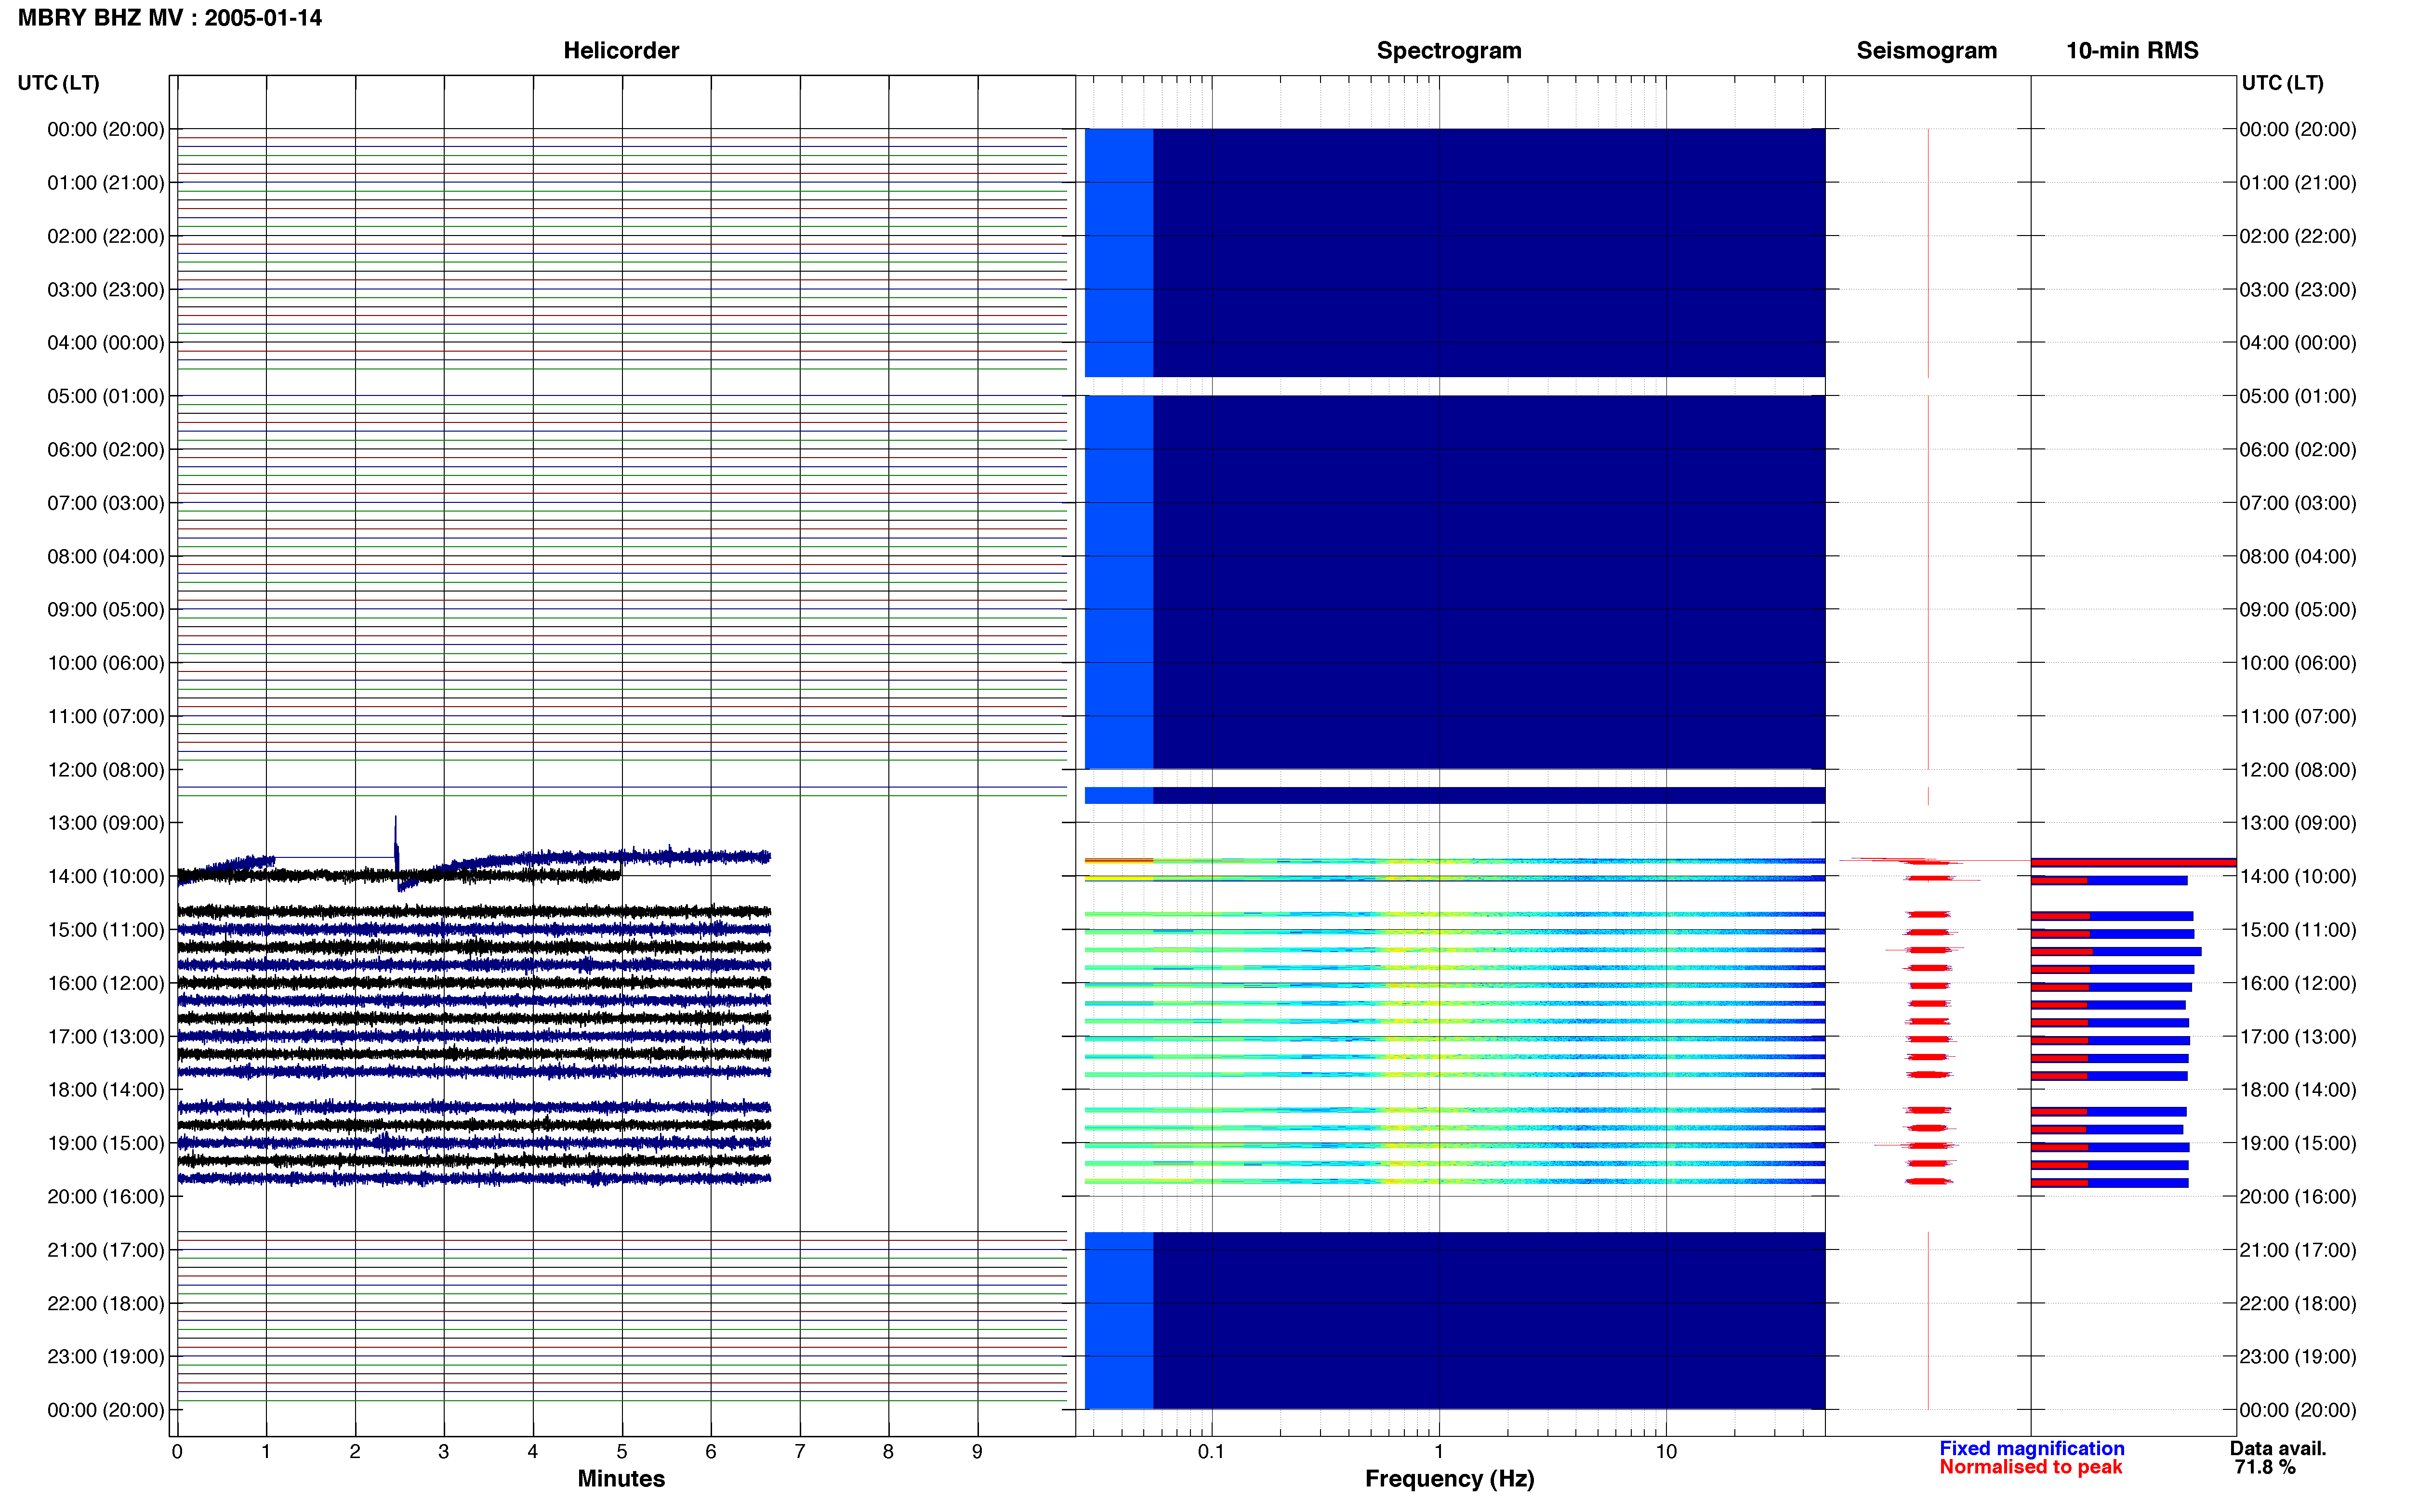Image resolution: width=2418 pixels, height=1512 pixels.
Task: Click the 'Data avail.' label
Action: click(x=2278, y=1449)
